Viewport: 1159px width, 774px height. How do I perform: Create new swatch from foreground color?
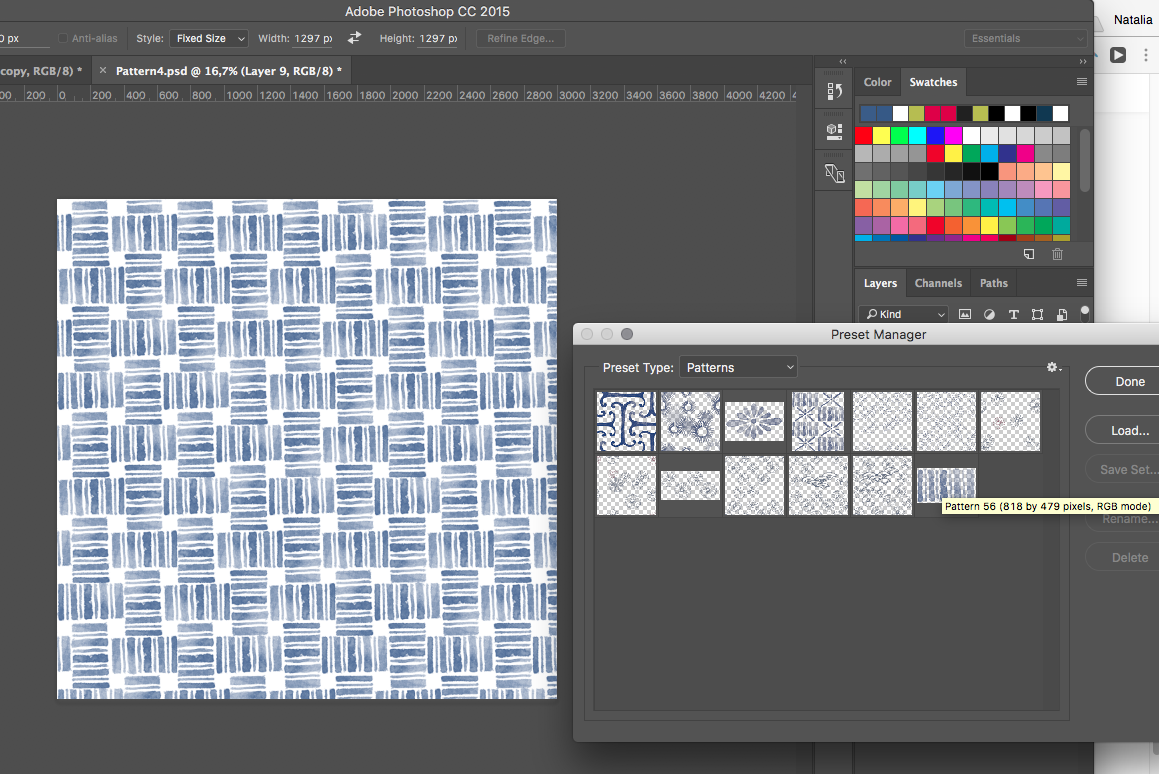1029,254
